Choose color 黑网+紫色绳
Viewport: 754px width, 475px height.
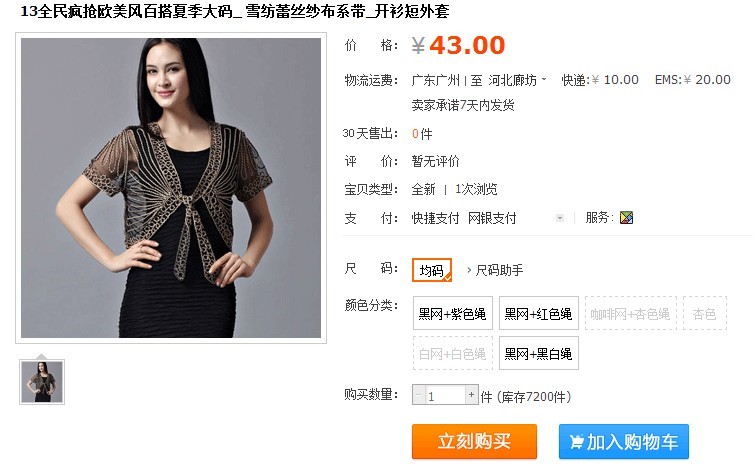click(452, 313)
